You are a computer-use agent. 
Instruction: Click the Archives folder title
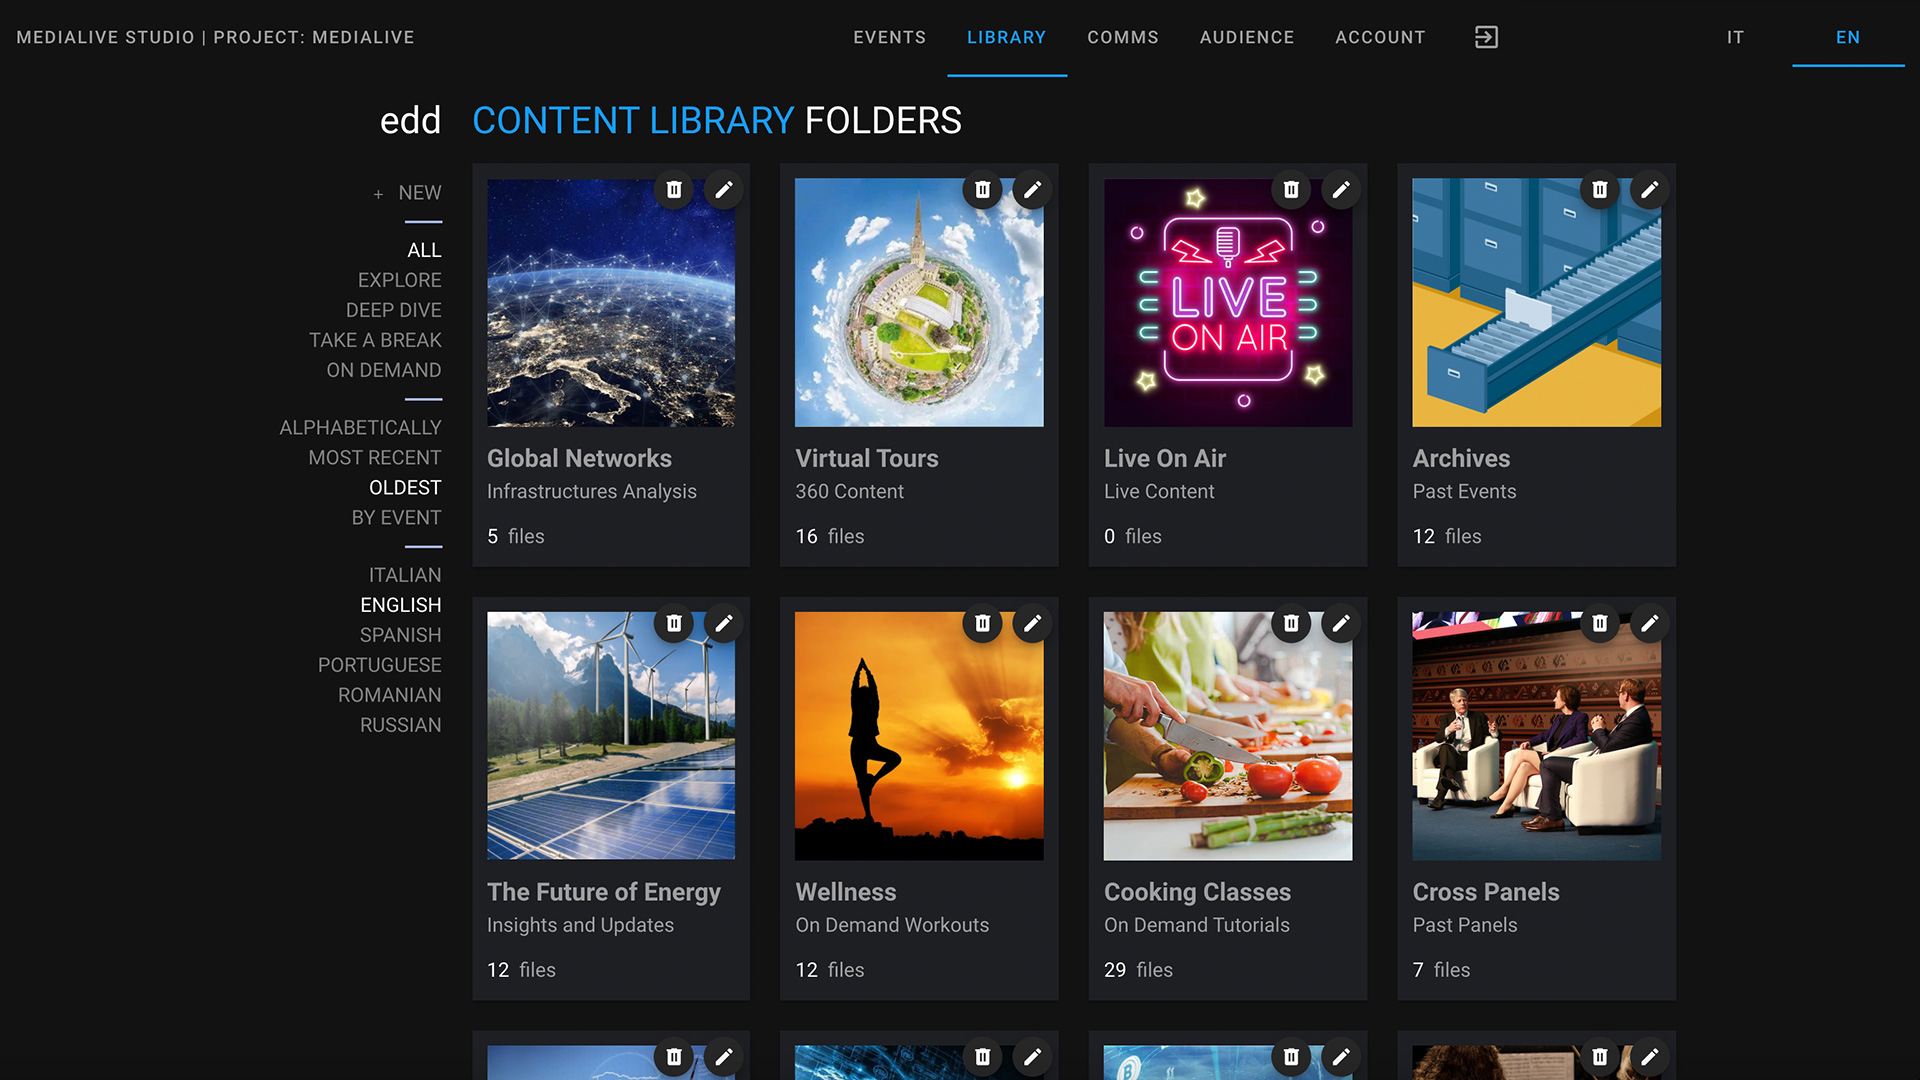pos(1461,458)
